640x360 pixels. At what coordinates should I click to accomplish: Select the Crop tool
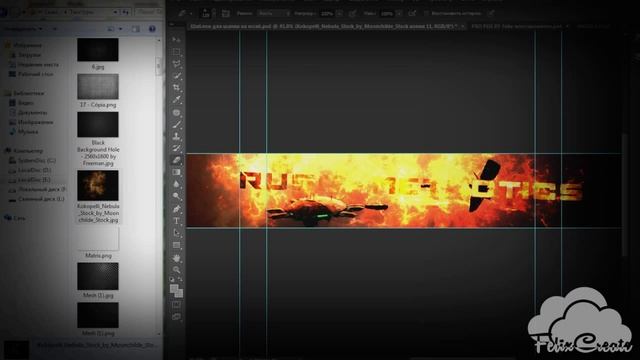176,88
